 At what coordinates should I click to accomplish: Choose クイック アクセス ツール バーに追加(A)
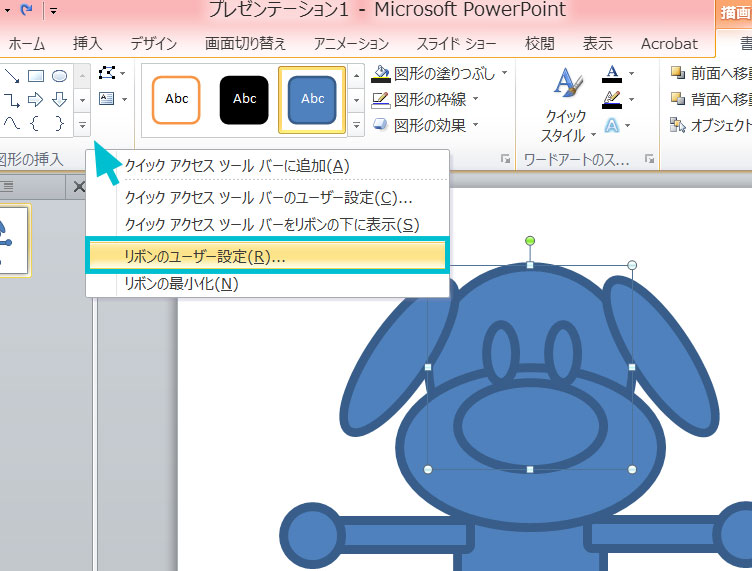coord(268,166)
